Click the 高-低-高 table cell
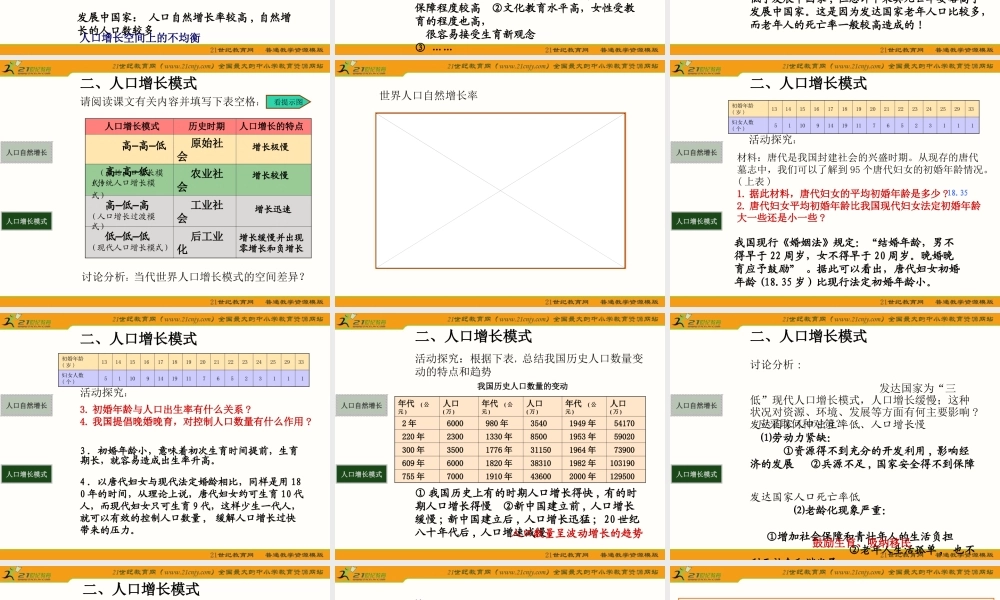 129,211
